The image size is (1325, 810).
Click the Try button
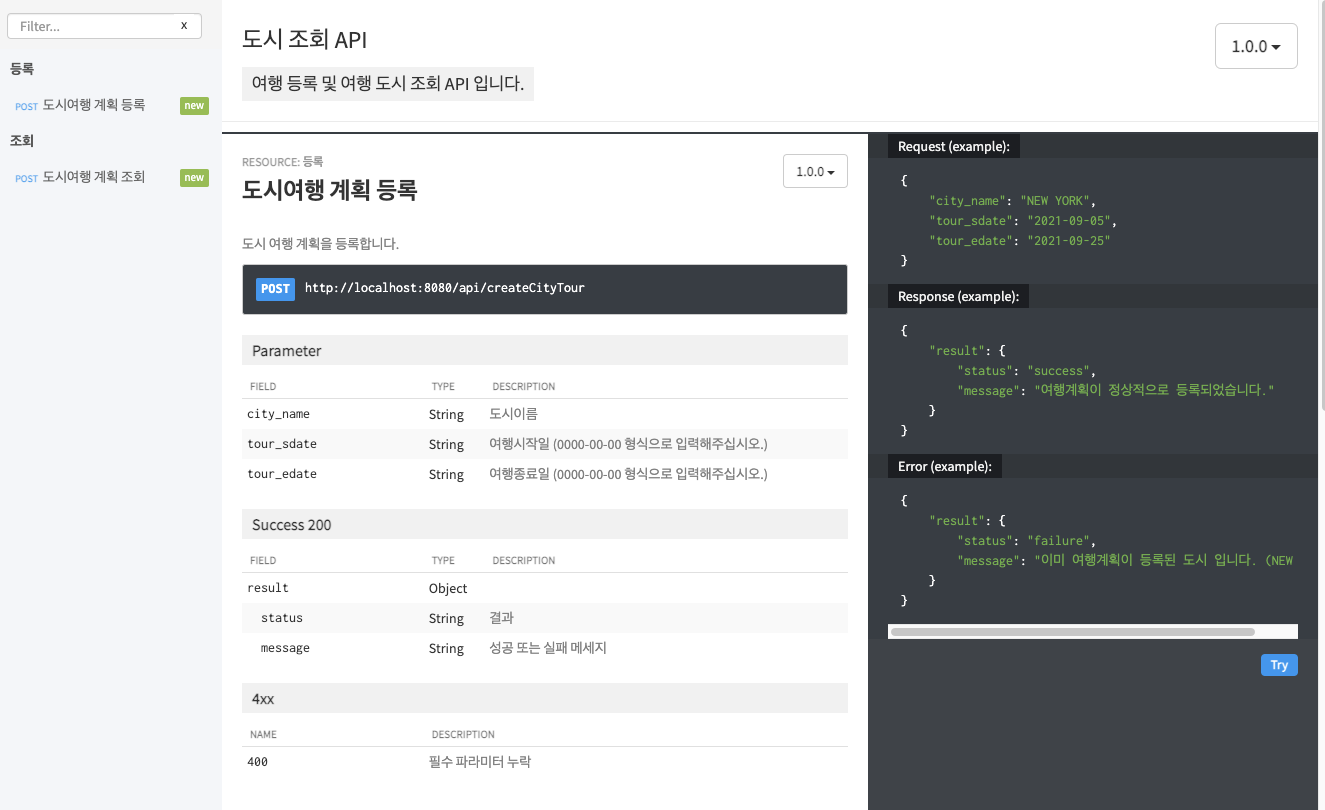pos(1279,665)
